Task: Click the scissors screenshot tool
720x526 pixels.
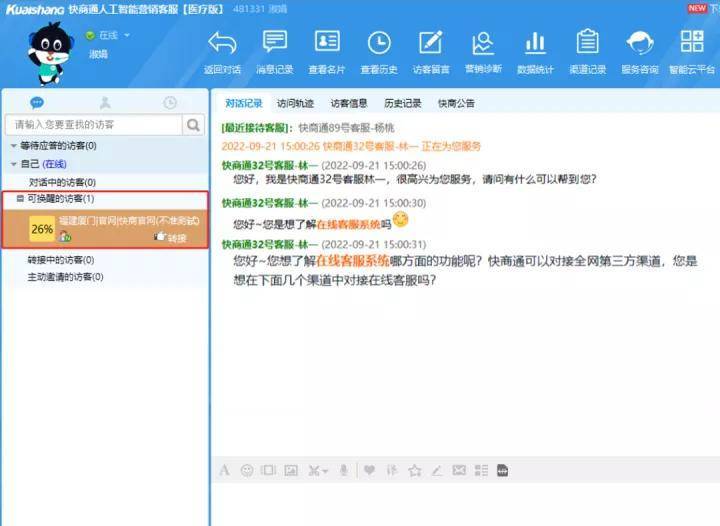Action: [x=314, y=470]
